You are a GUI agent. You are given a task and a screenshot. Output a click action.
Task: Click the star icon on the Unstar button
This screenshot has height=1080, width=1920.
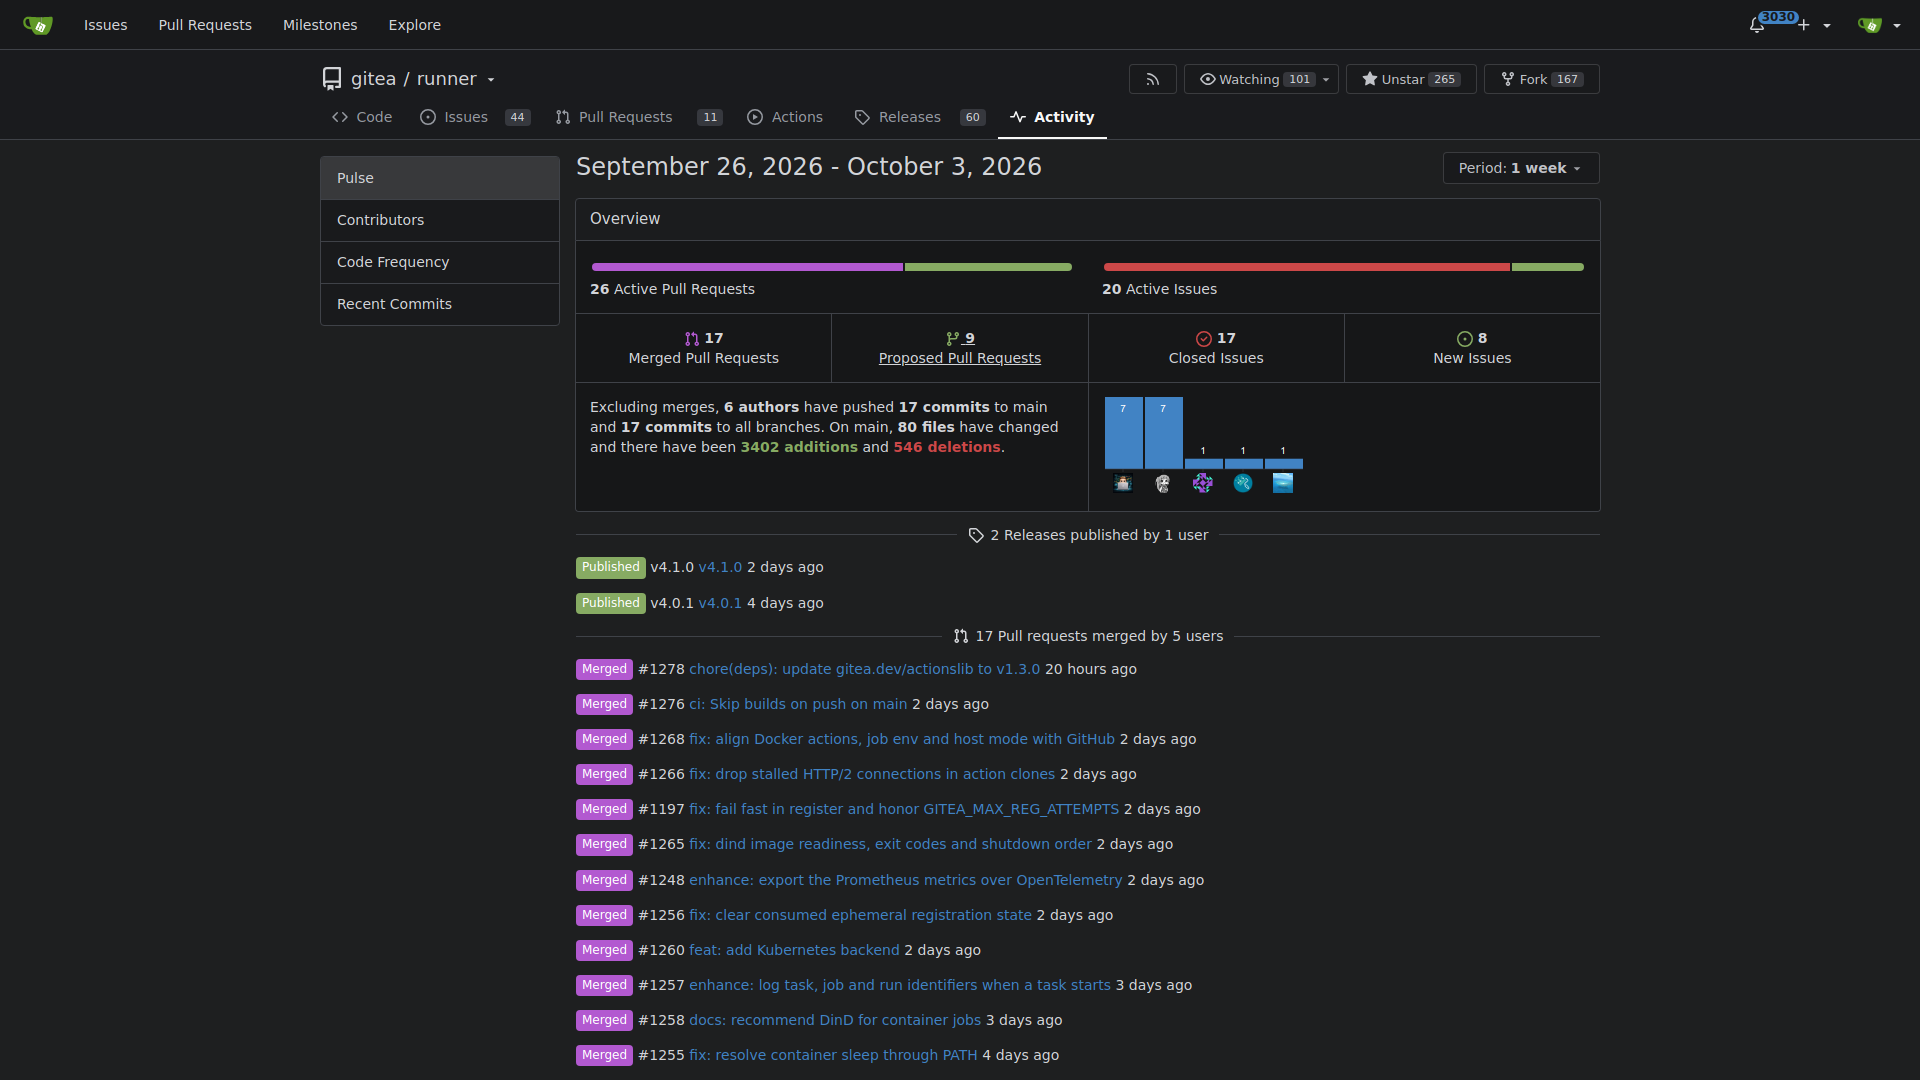pyautogui.click(x=1370, y=79)
